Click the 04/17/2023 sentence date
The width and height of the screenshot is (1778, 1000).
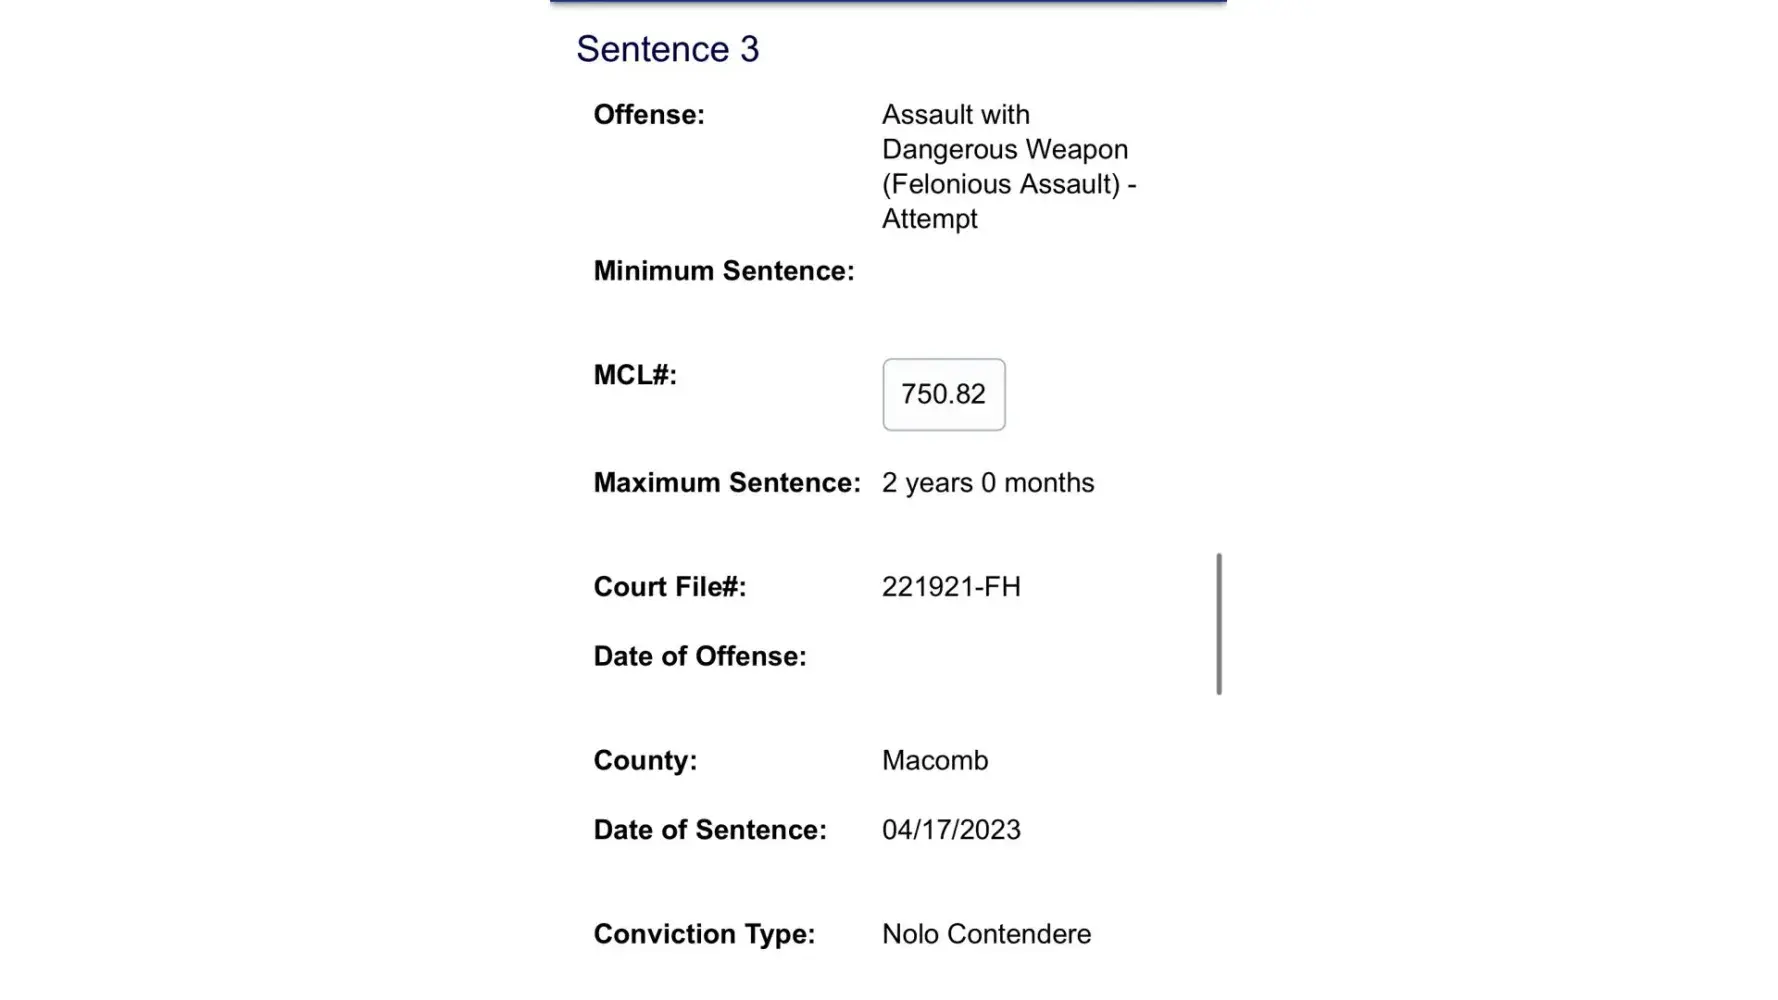[951, 830]
